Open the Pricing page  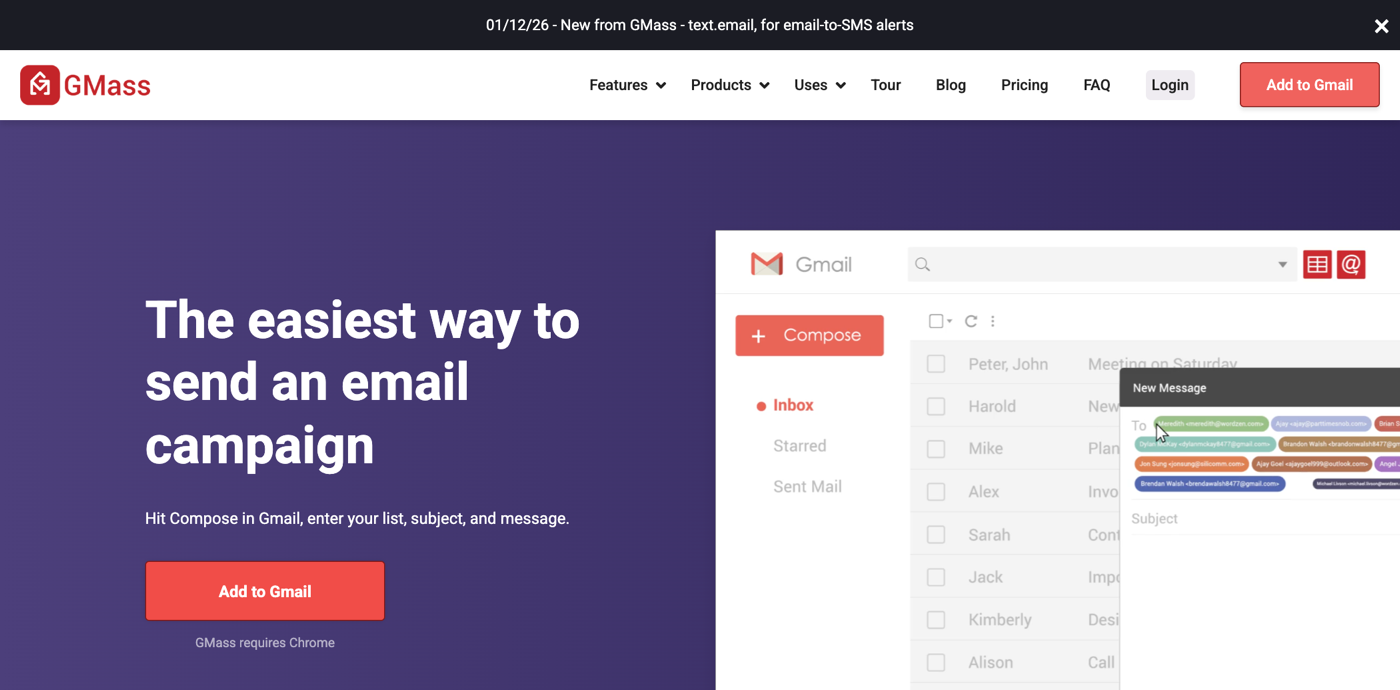click(x=1024, y=85)
